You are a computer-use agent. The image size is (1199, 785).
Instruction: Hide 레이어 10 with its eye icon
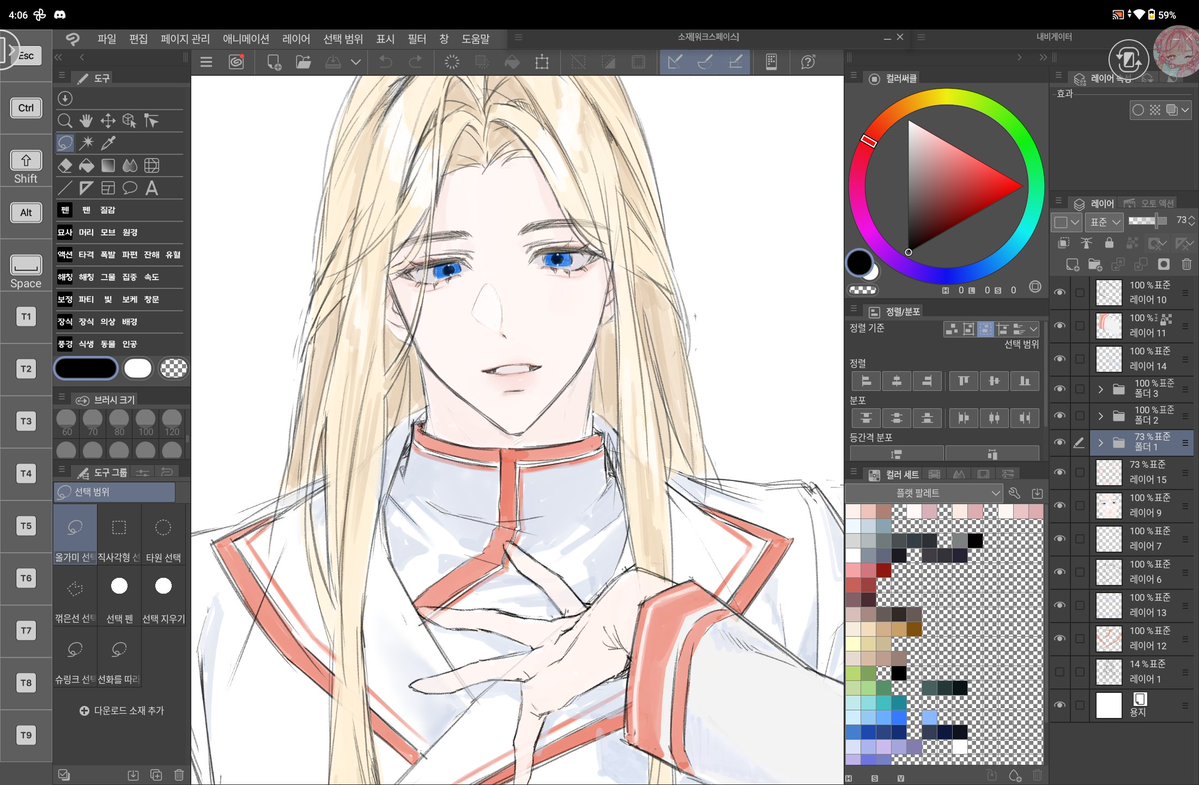tap(1060, 292)
